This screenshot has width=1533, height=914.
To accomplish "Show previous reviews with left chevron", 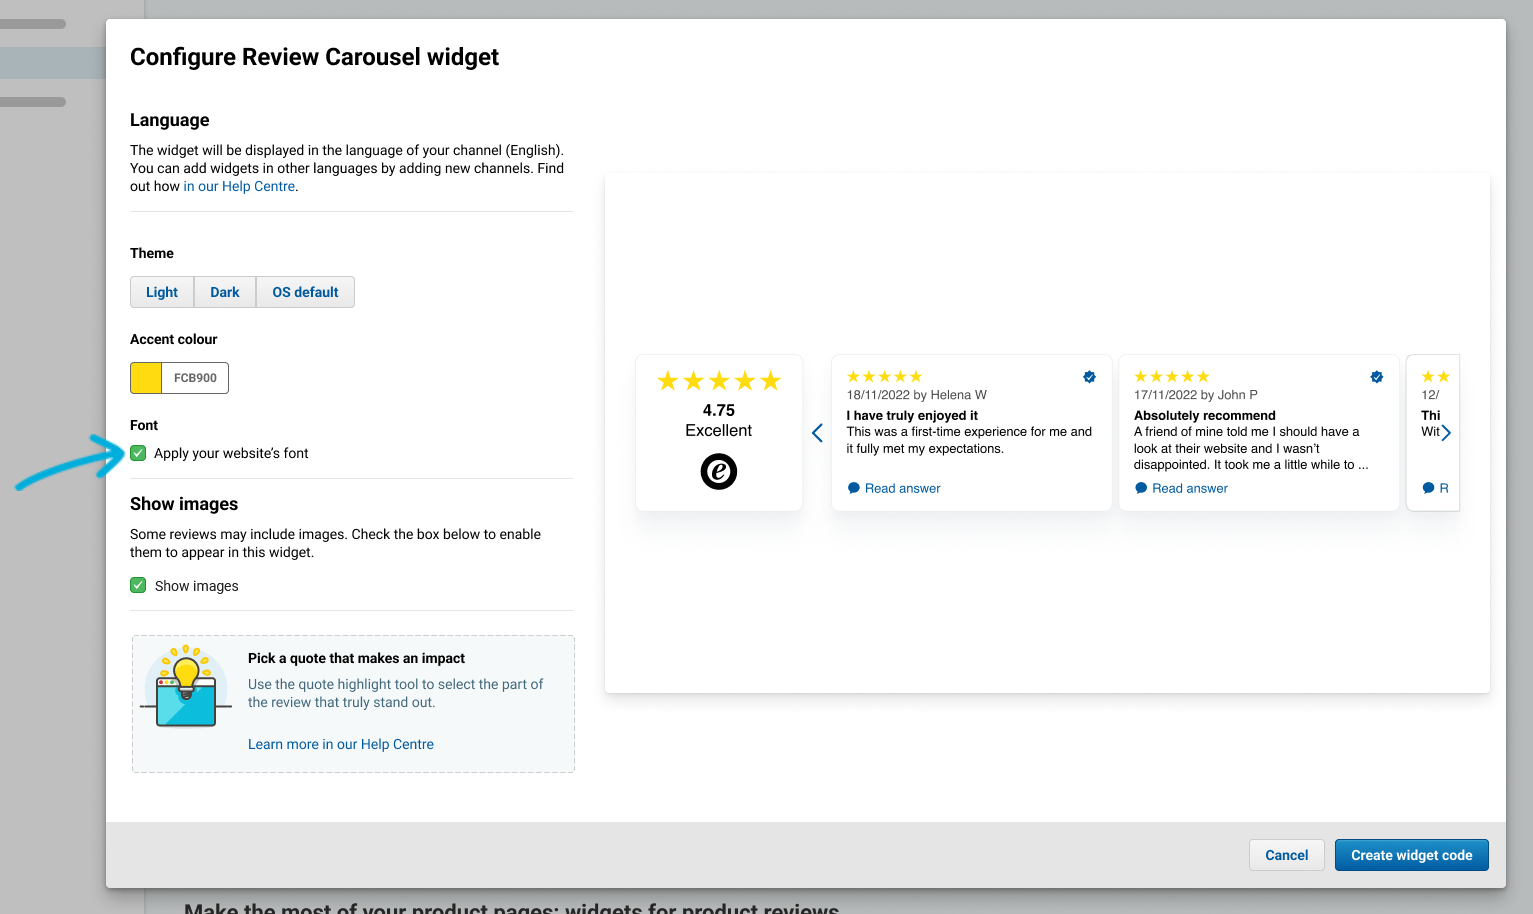I will coord(817,433).
